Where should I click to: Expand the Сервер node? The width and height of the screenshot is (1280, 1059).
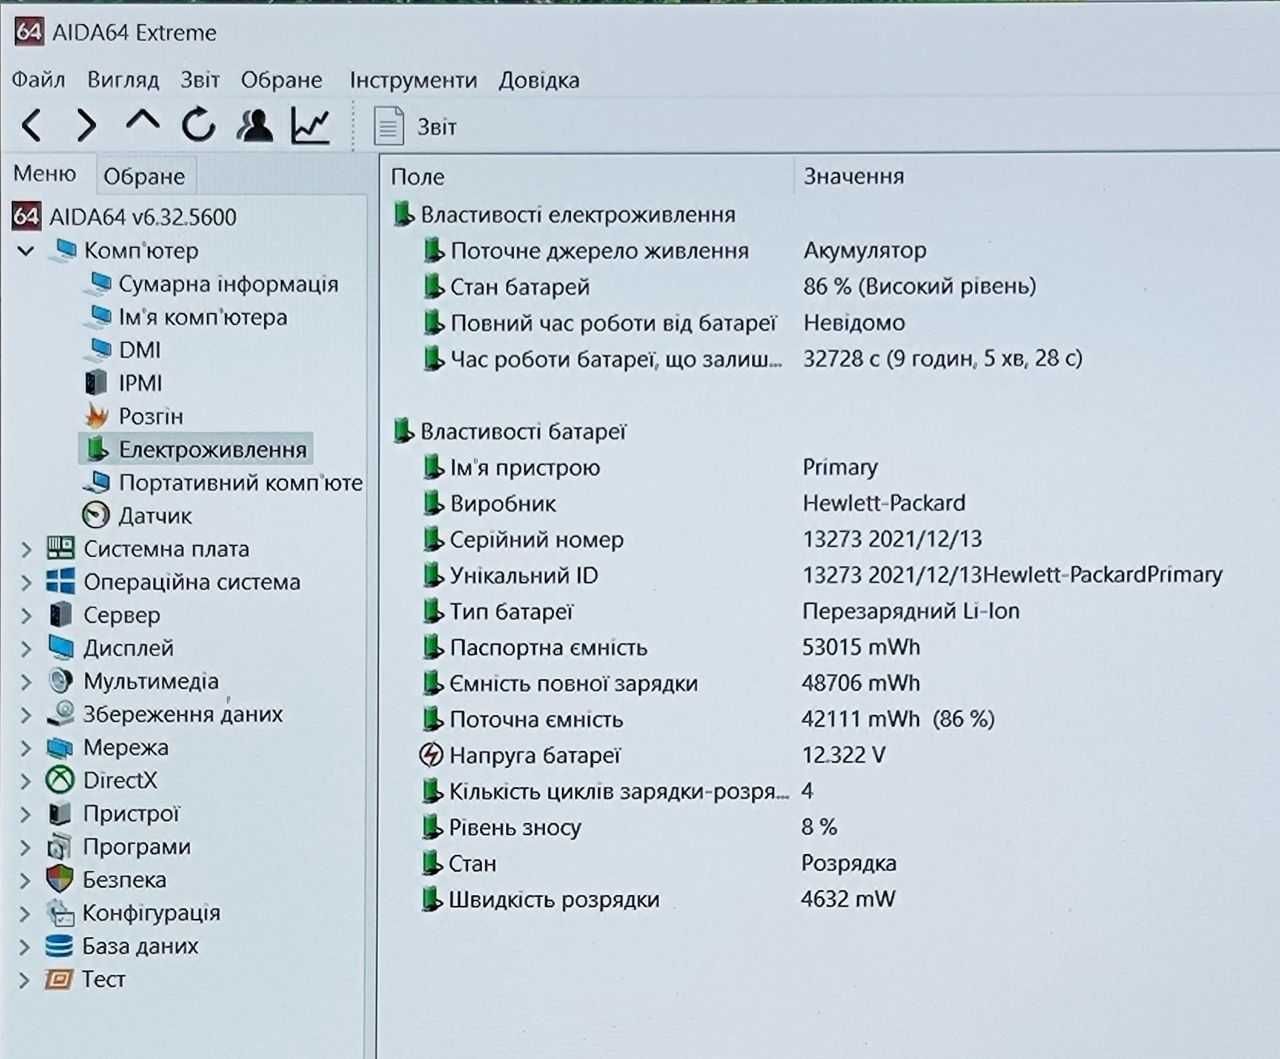(x=26, y=615)
